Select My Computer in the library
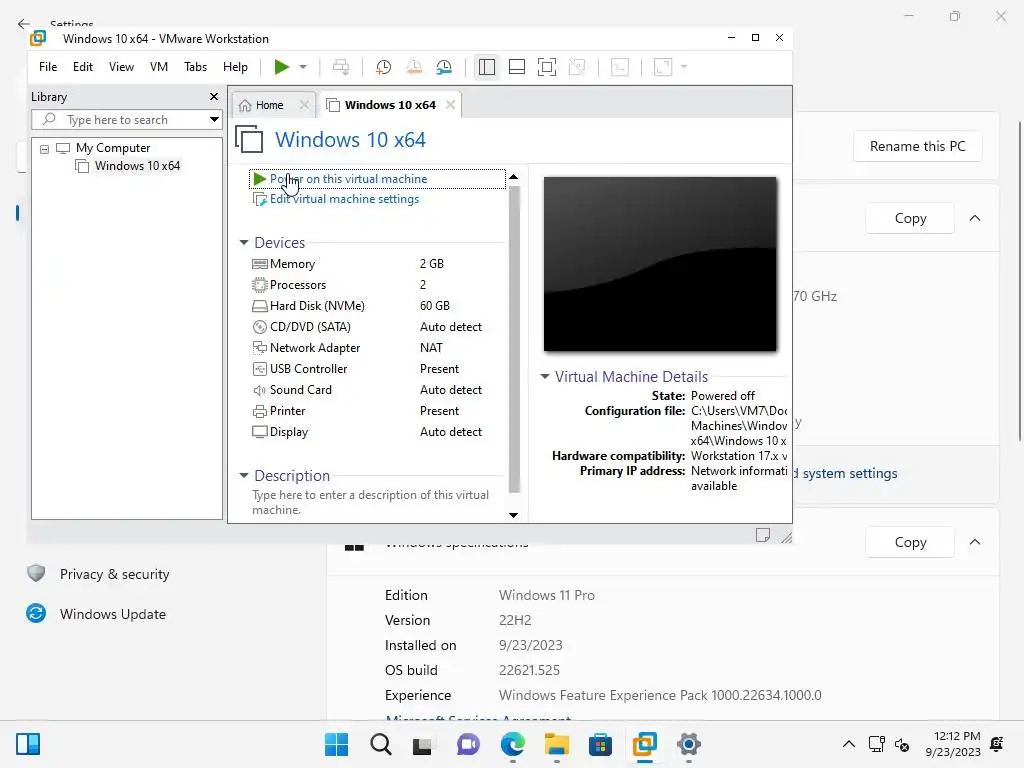Screen dimensions: 1024x768 [x=113, y=148]
